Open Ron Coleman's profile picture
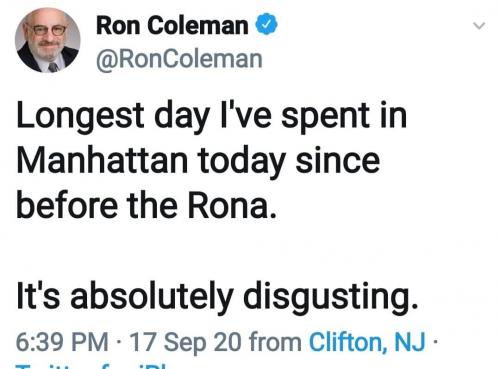The height and width of the screenshot is (369, 500). 48,40
